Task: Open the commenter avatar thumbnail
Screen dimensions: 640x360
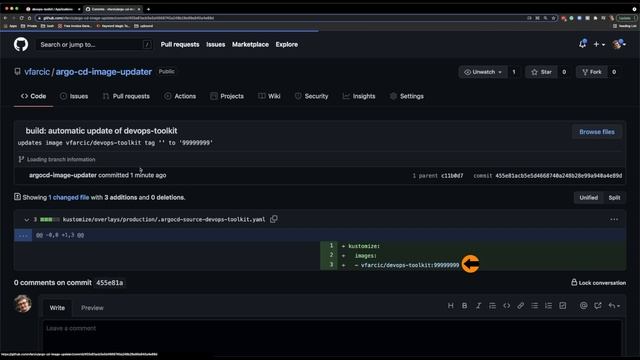Action: pyautogui.click(x=23, y=304)
